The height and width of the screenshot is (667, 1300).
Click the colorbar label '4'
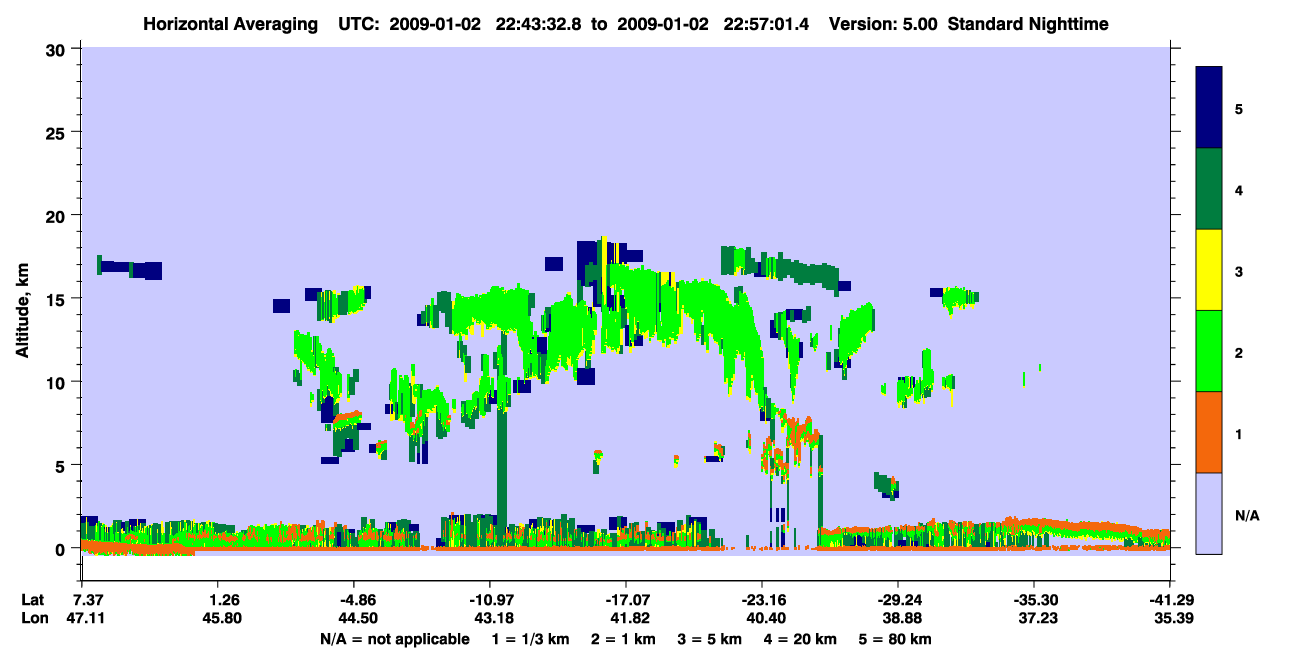click(1239, 189)
